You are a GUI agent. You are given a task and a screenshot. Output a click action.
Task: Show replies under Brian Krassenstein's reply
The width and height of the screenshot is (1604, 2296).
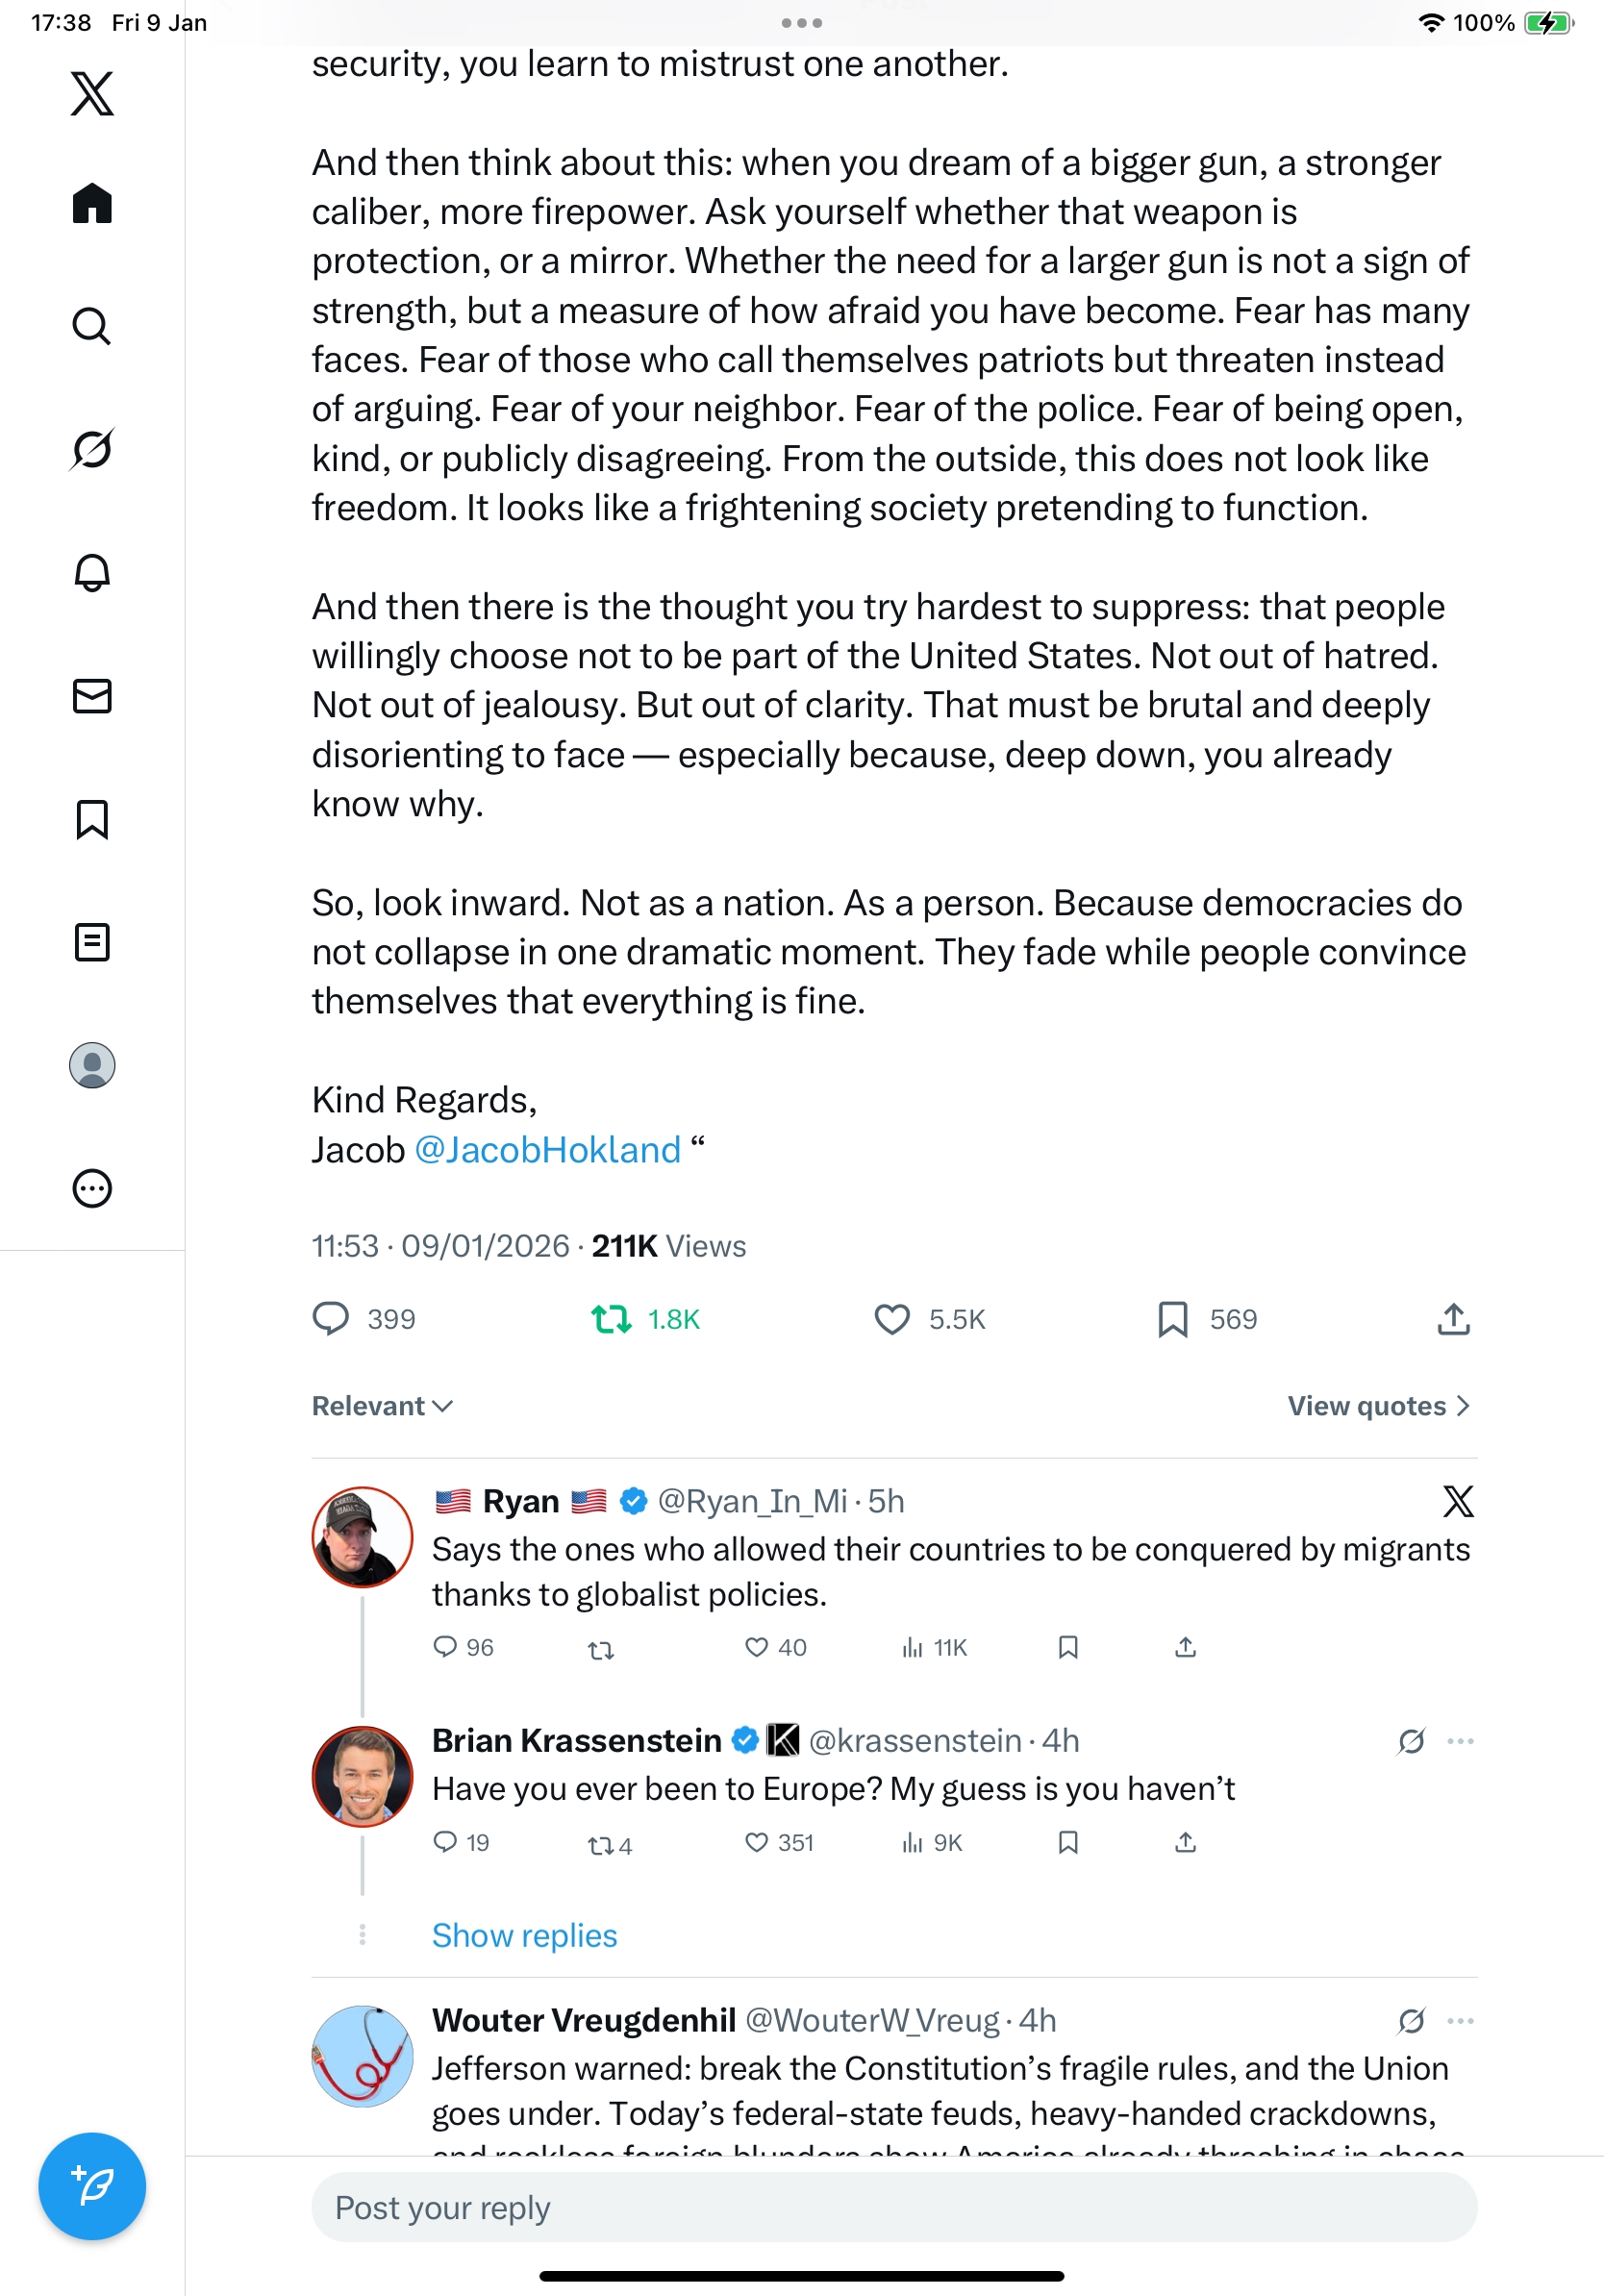pos(524,1935)
